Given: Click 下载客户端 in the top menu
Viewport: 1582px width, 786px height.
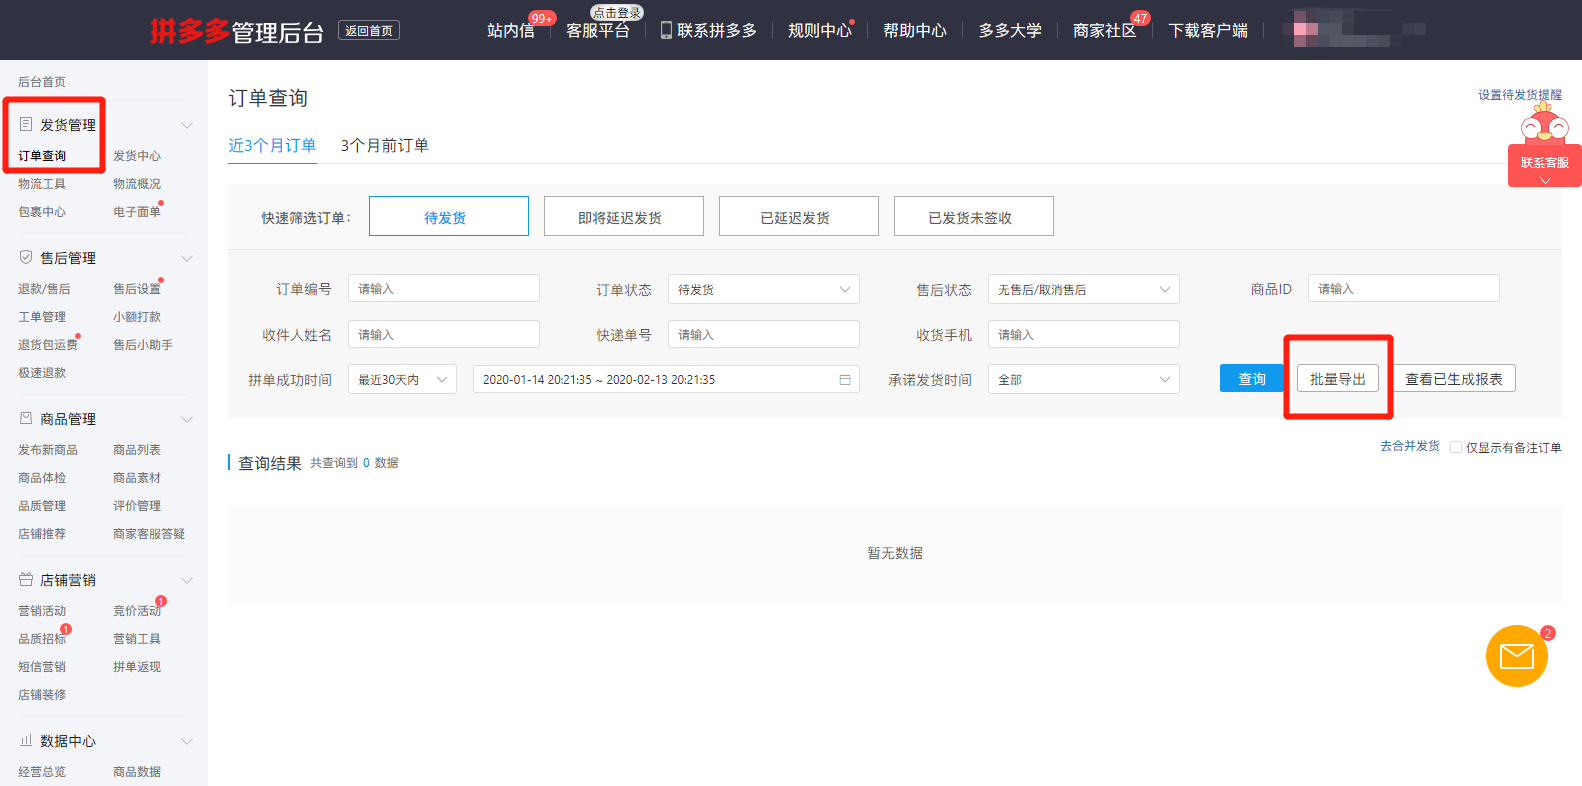Looking at the screenshot, I should 1208,30.
